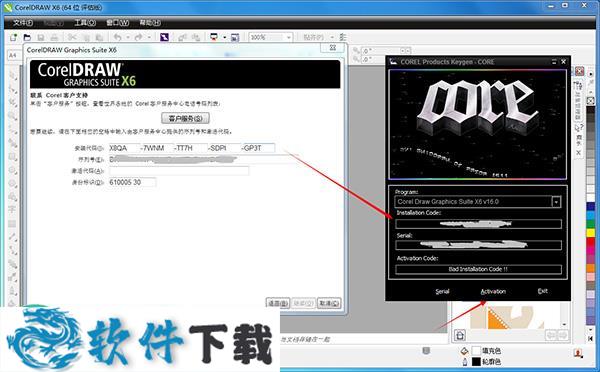Select the dark blue swatch in color palette

[590, 207]
